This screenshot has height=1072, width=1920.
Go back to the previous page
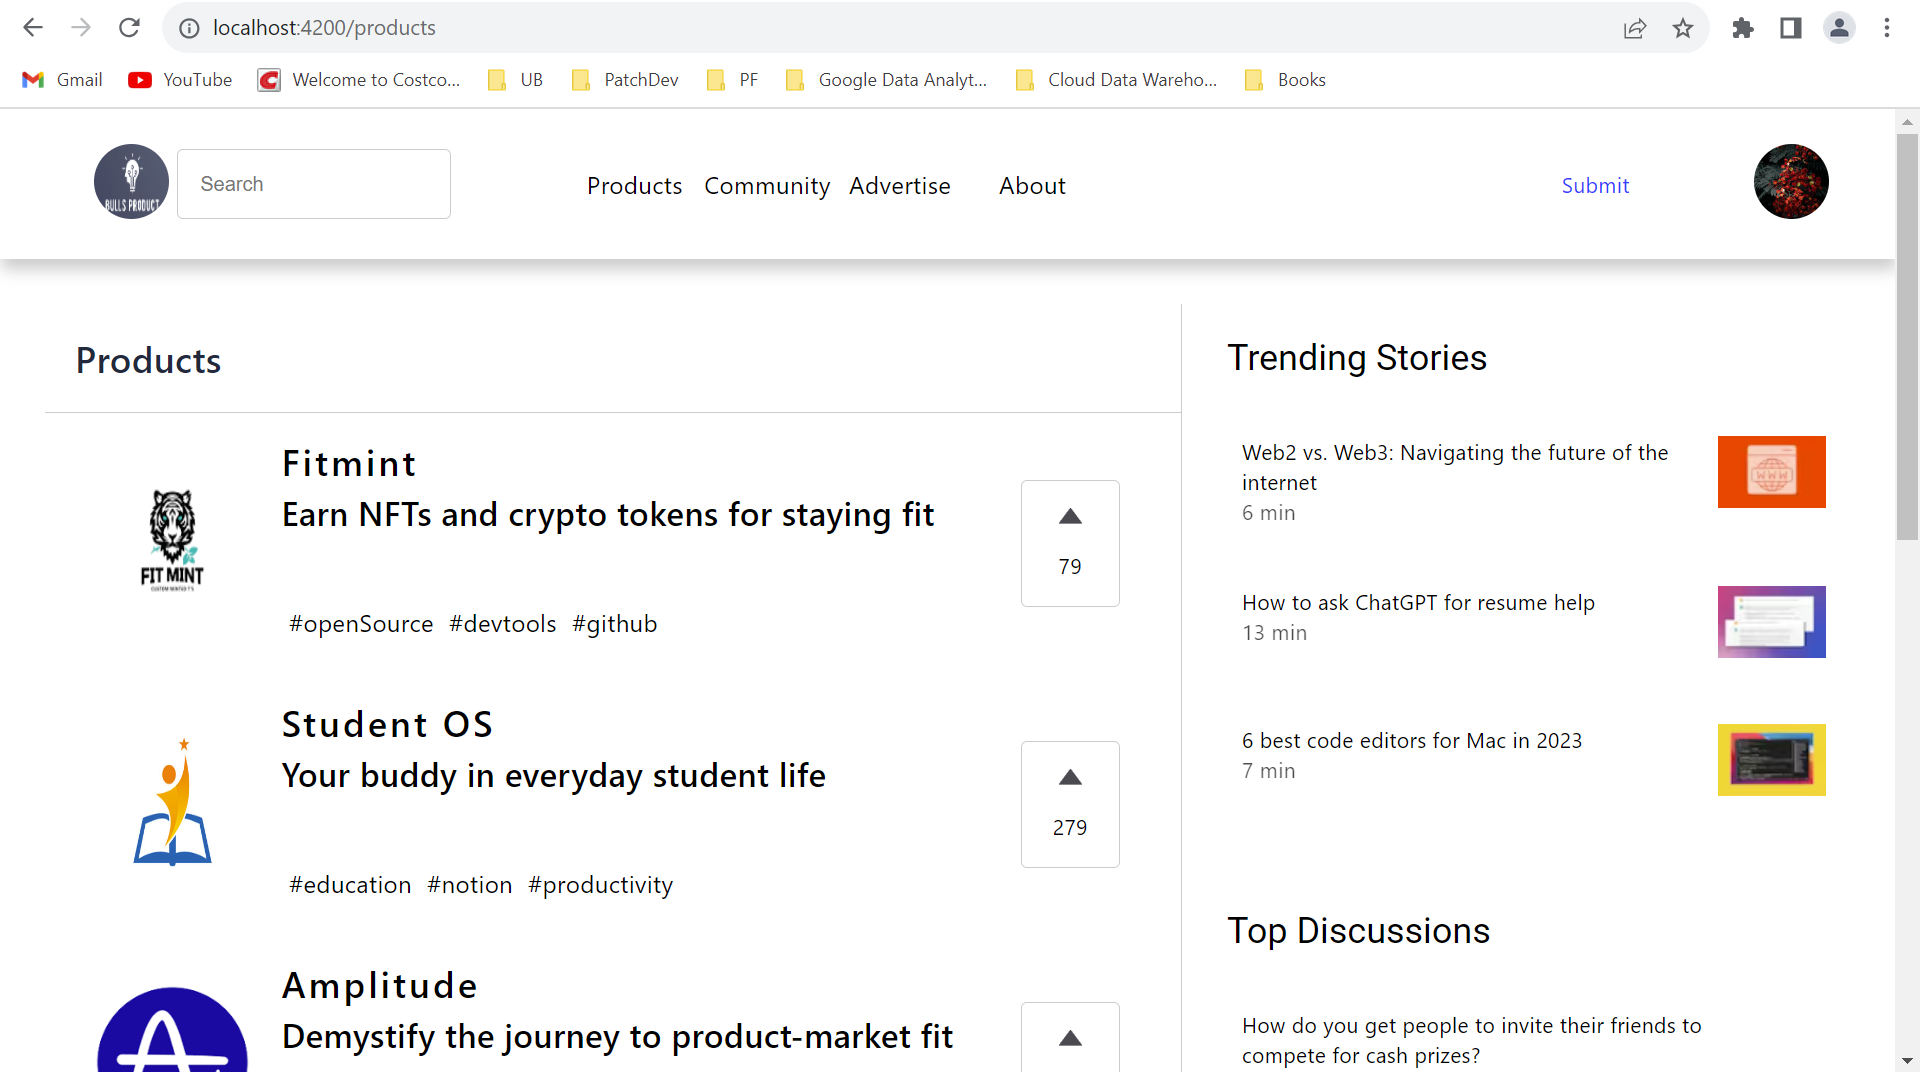click(33, 27)
